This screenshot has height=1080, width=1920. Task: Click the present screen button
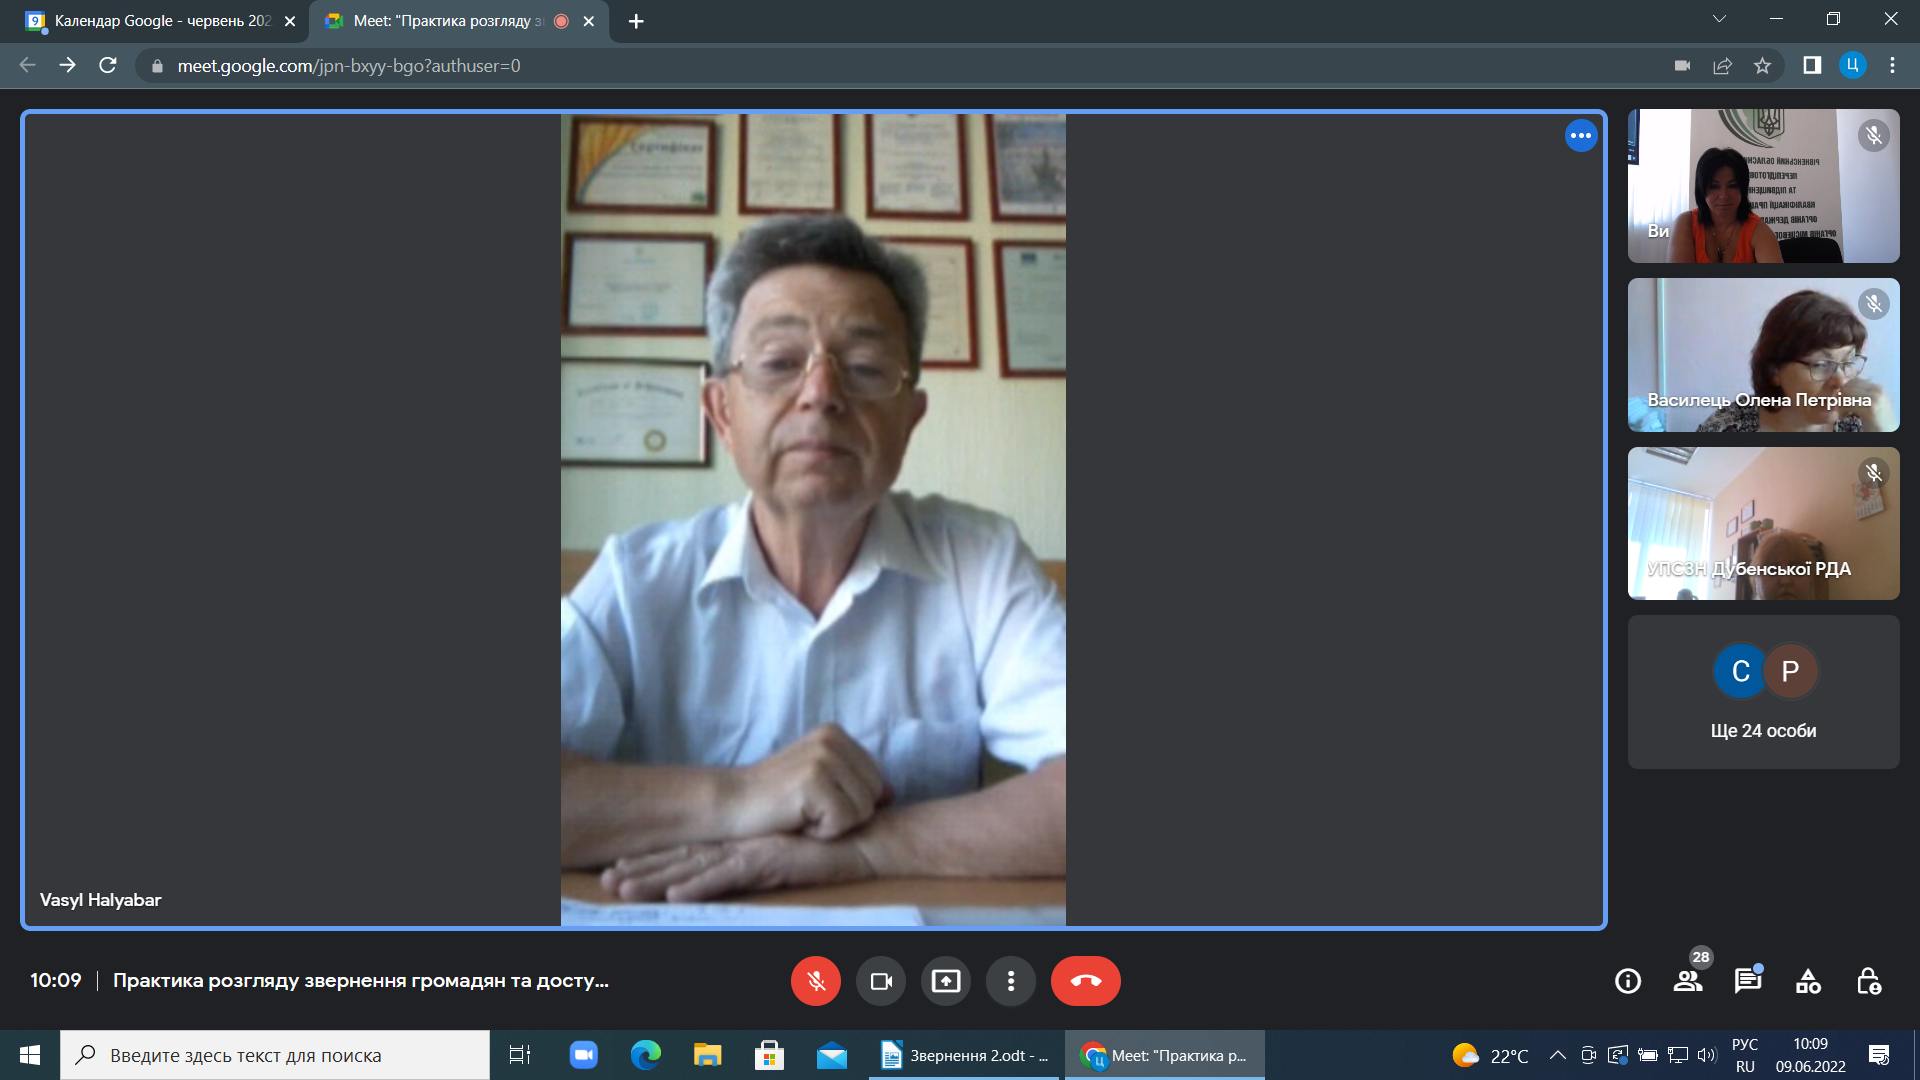coord(946,981)
